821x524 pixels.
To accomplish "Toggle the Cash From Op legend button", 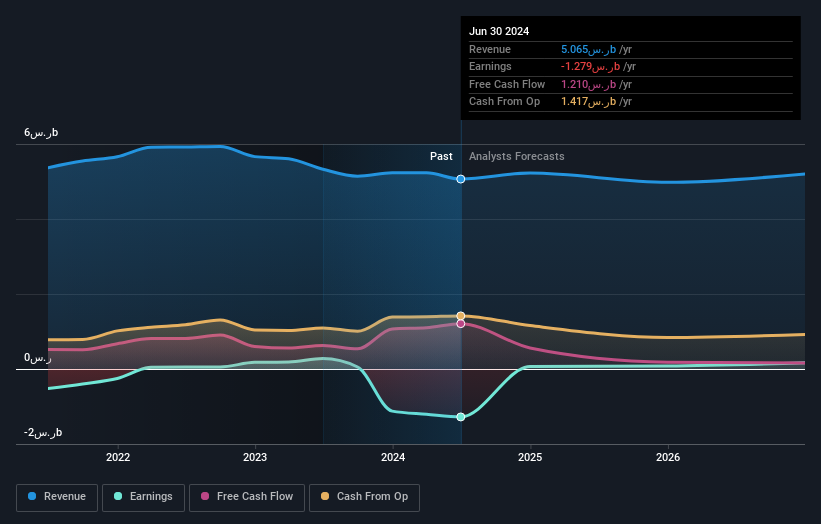I will point(364,497).
